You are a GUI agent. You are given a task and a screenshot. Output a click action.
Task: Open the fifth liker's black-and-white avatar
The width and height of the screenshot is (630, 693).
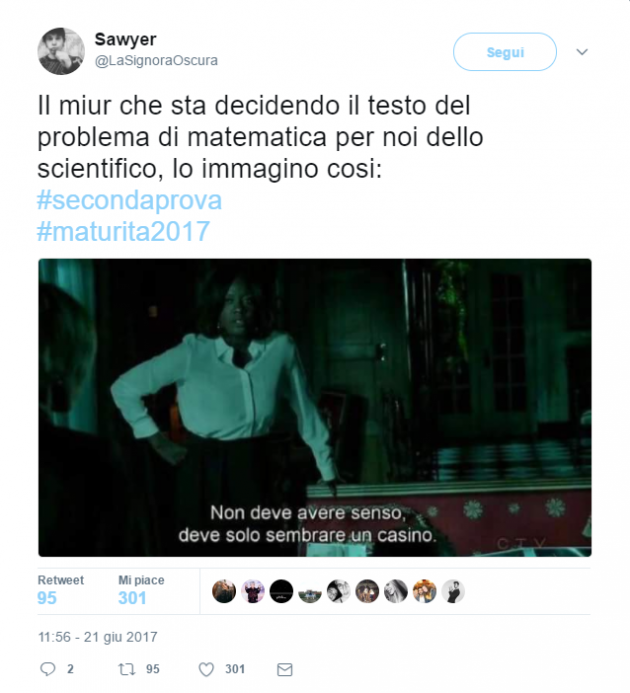point(339,591)
